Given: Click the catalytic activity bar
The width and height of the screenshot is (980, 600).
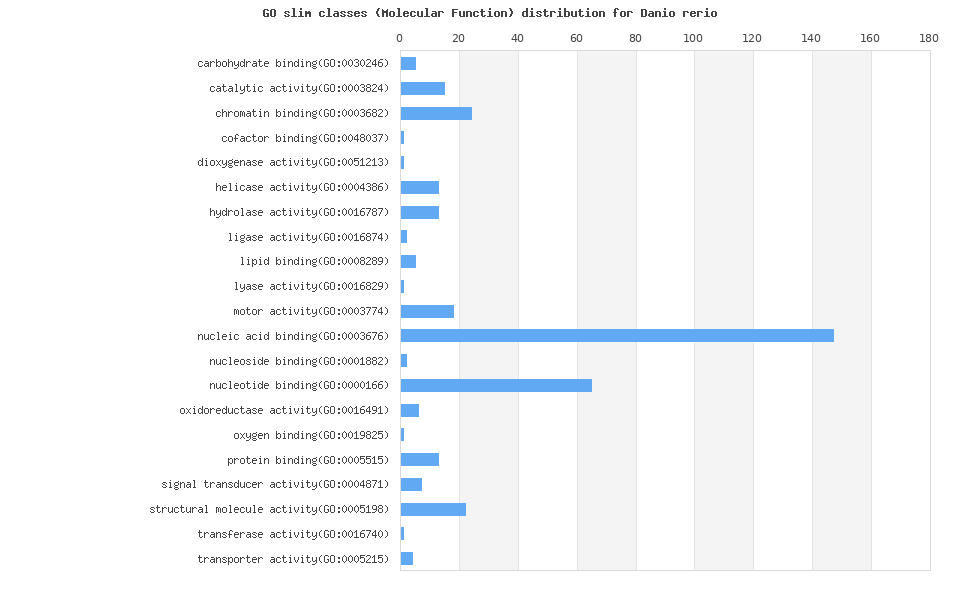Looking at the screenshot, I should pos(423,88).
